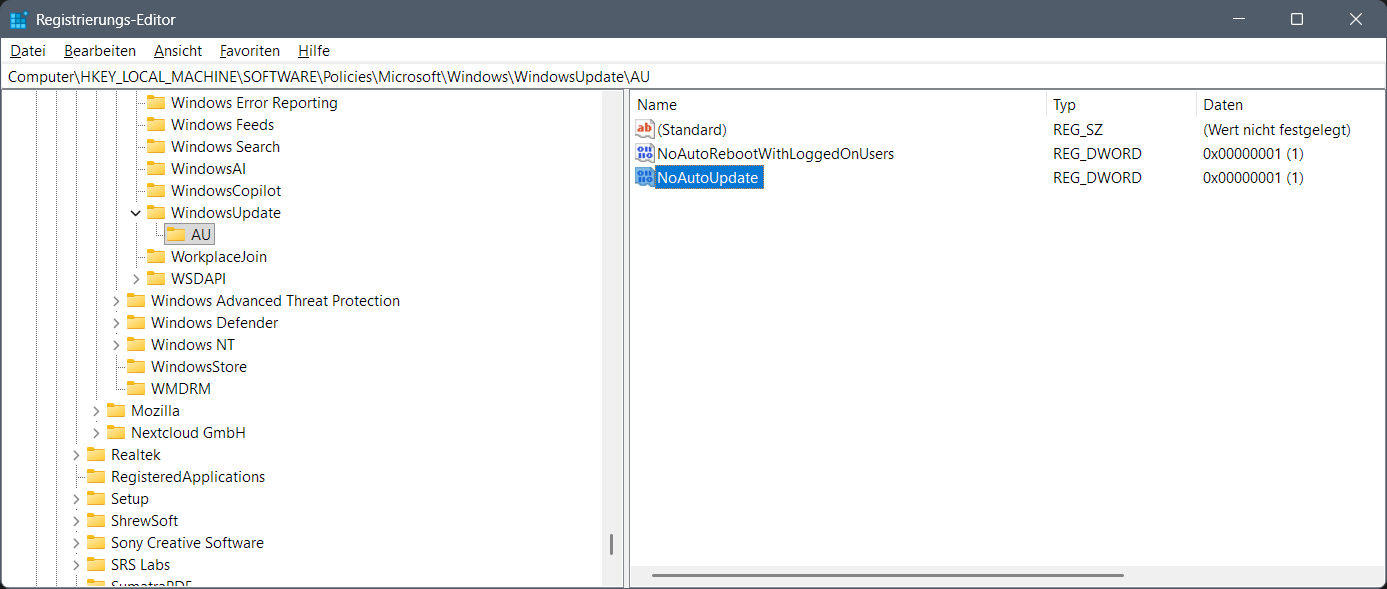Click the horizontal scrollbar in values pane

888,575
